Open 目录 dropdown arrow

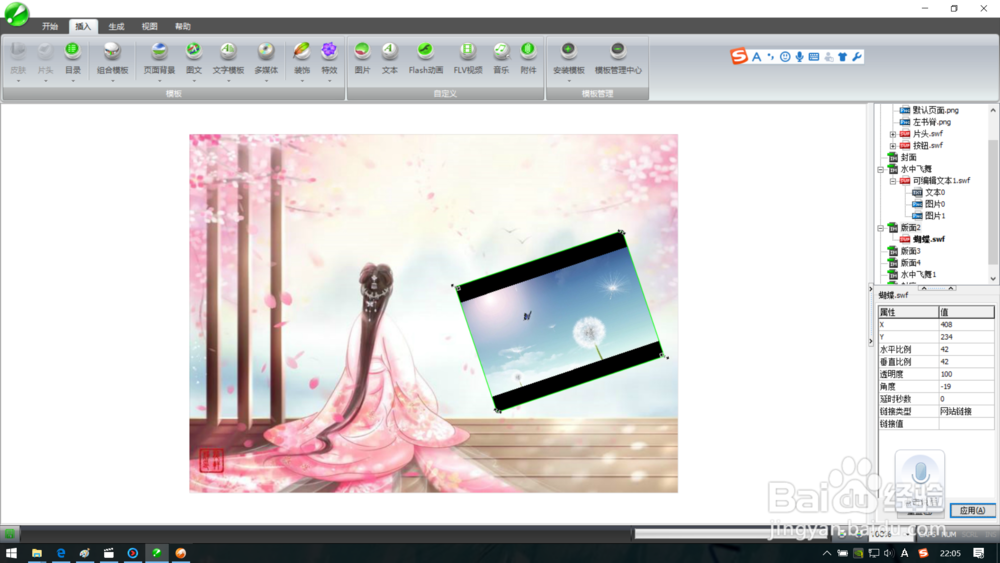(x=73, y=81)
